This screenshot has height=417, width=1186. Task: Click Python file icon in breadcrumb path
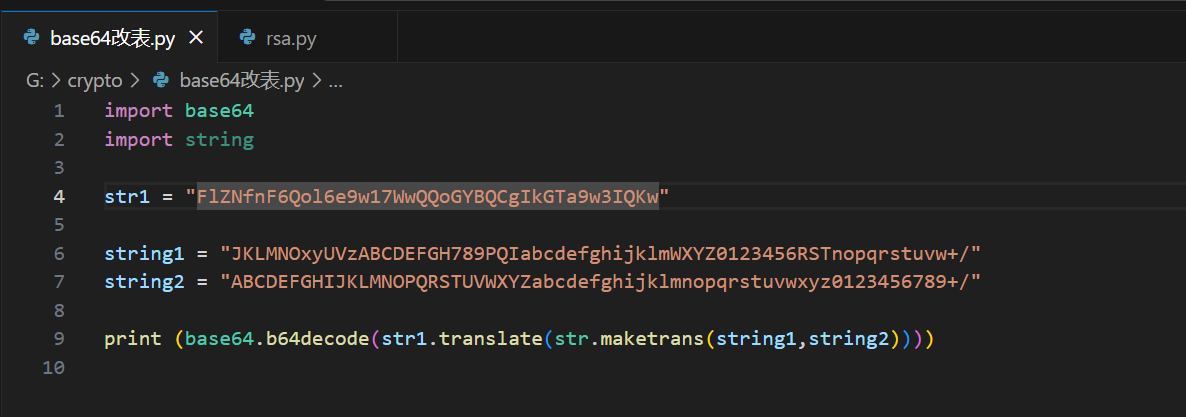[x=160, y=81]
